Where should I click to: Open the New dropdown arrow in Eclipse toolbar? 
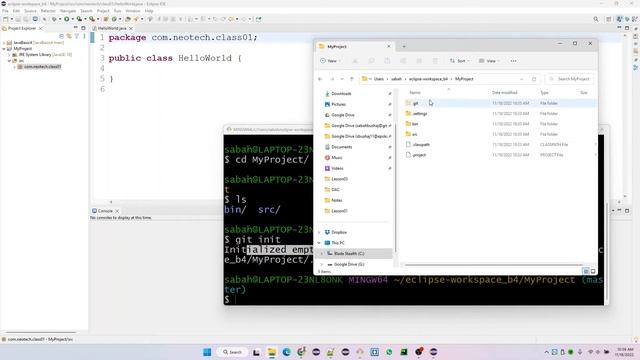(11, 19)
